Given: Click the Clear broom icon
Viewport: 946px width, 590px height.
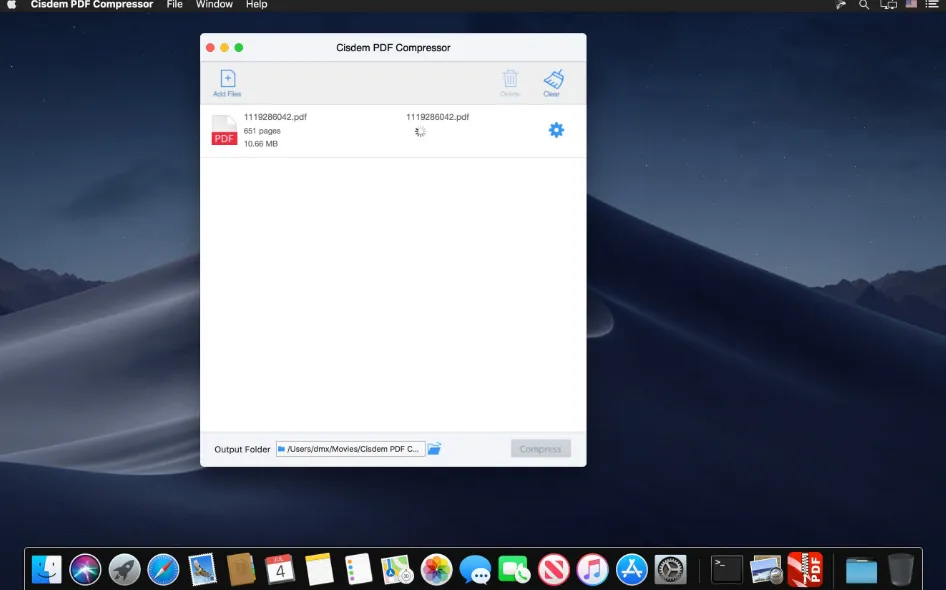Looking at the screenshot, I should click(x=553, y=83).
